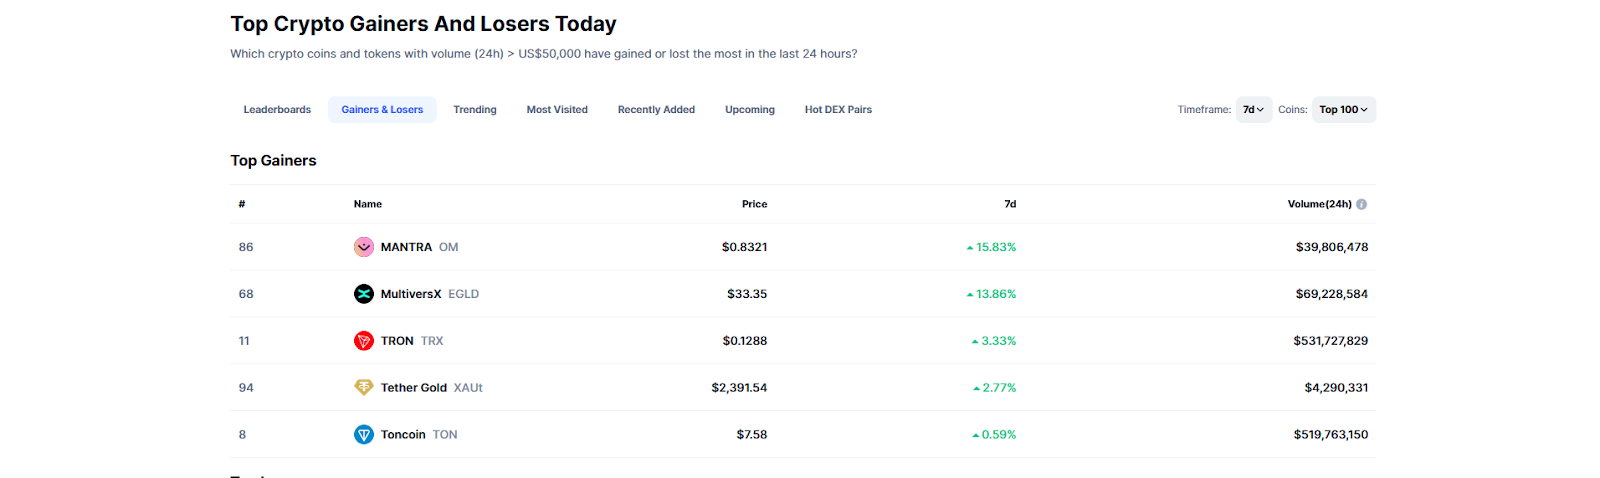Switch to Hot DEX Pairs tab
The width and height of the screenshot is (1600, 478).
(838, 110)
